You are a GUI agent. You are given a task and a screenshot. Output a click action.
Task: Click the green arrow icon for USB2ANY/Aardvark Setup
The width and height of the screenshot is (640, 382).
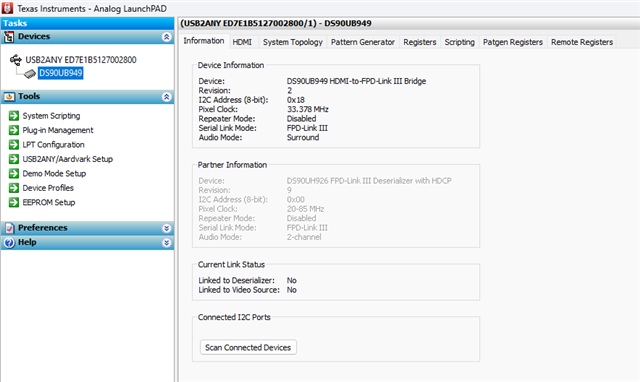pyautogui.click(x=14, y=159)
